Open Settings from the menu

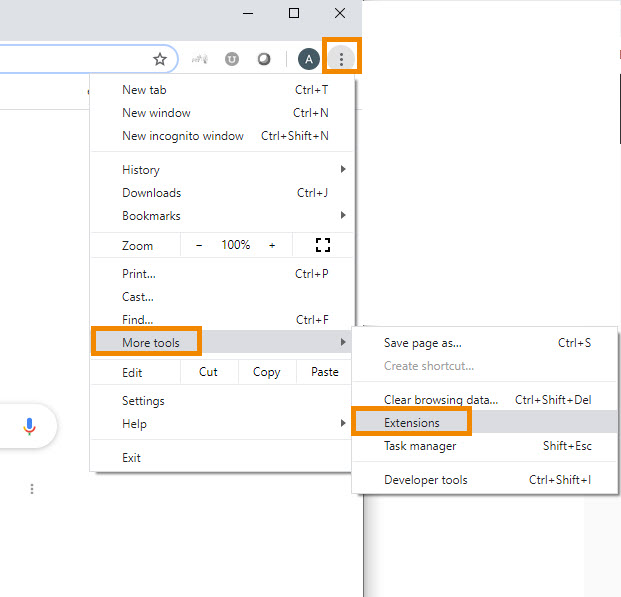(x=143, y=401)
